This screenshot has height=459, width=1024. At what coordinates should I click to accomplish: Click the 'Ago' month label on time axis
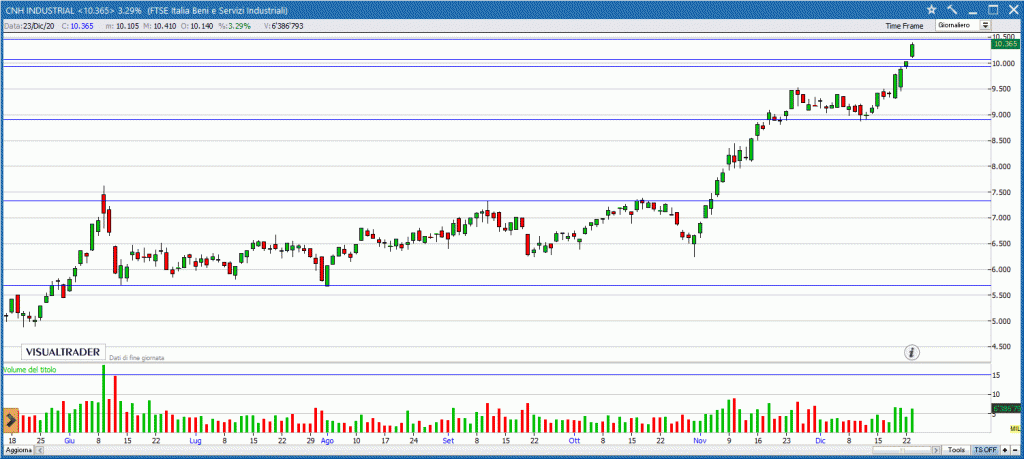(x=327, y=441)
